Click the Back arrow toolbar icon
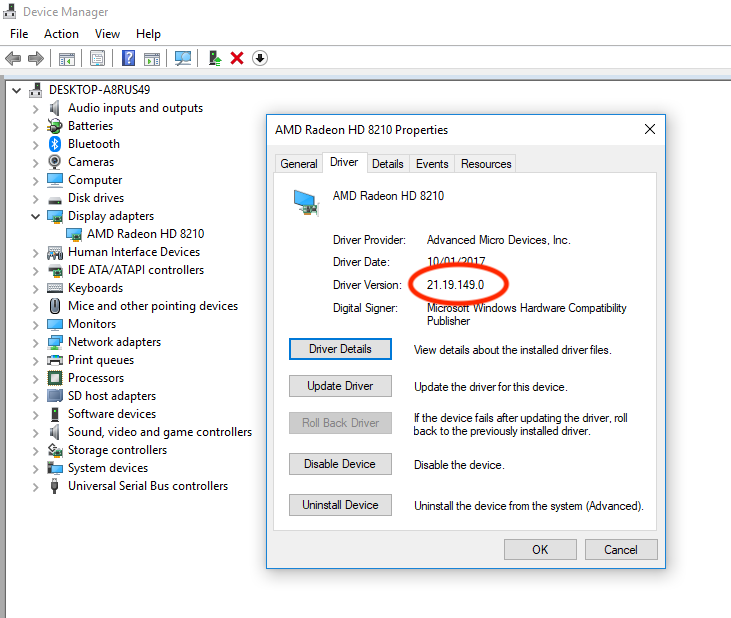The width and height of the screenshot is (731, 618). coord(13,59)
